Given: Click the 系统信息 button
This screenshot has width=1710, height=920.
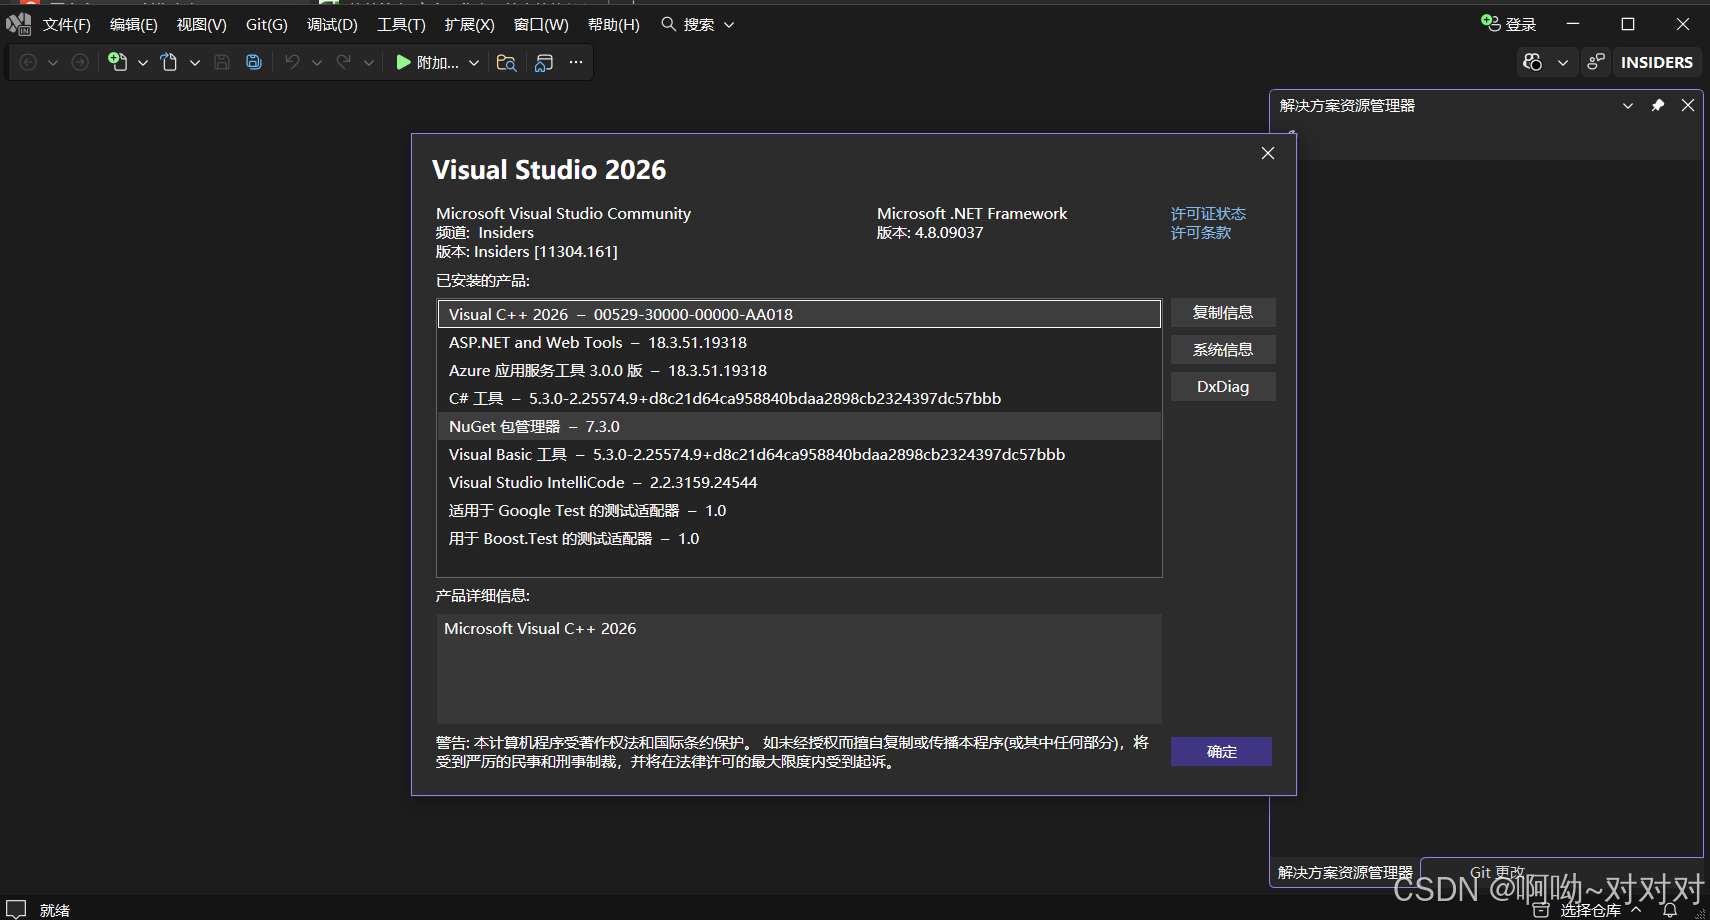Looking at the screenshot, I should 1223,349.
